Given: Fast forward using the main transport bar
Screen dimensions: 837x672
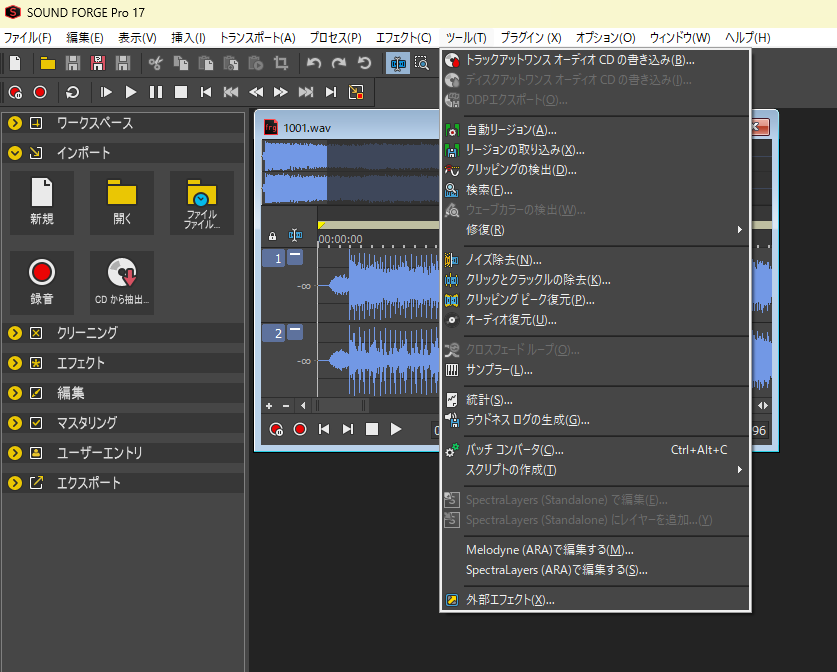Looking at the screenshot, I should click(281, 92).
